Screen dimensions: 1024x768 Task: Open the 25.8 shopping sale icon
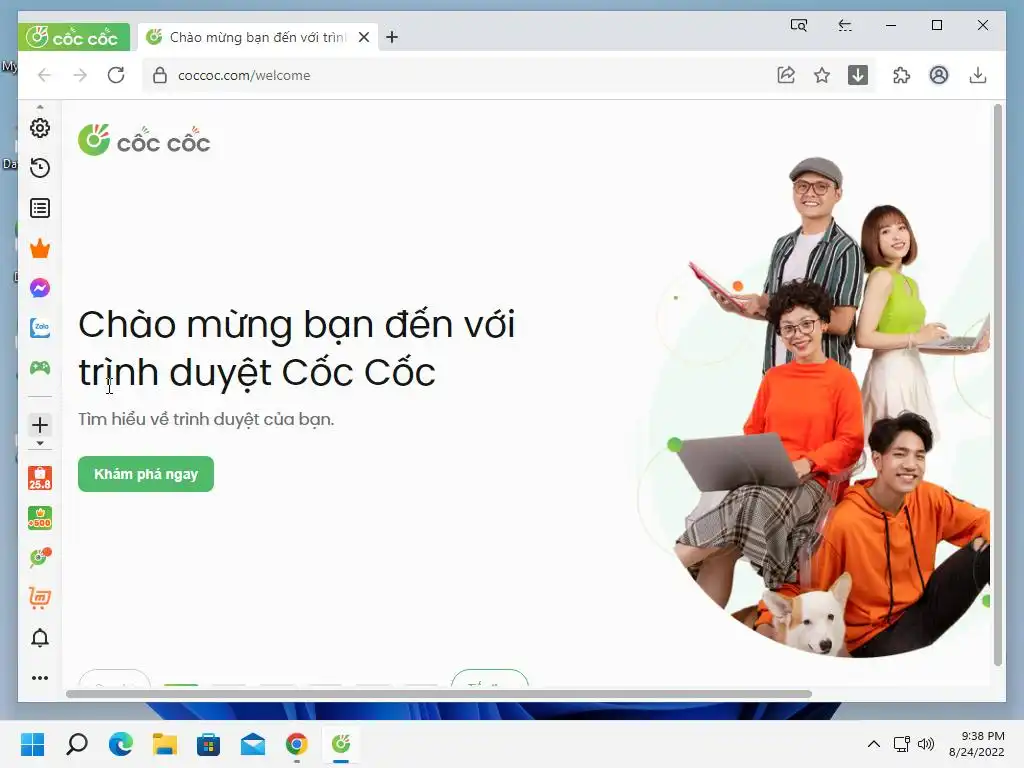coord(40,478)
